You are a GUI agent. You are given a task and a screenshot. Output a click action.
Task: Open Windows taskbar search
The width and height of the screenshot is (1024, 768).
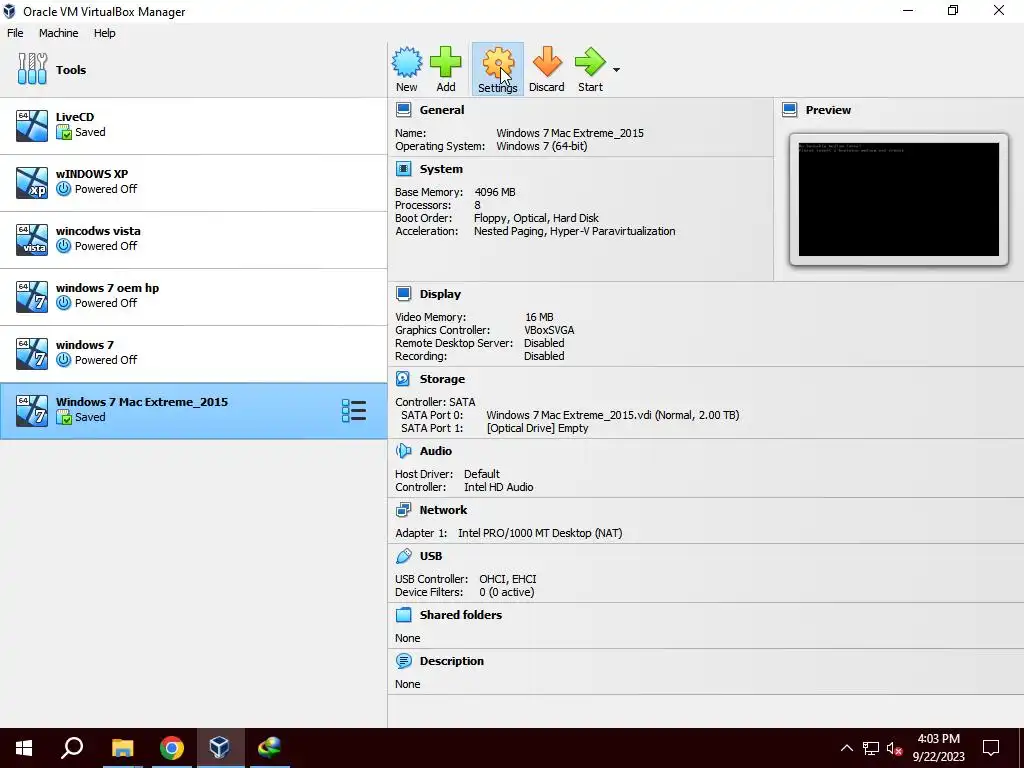pos(72,748)
